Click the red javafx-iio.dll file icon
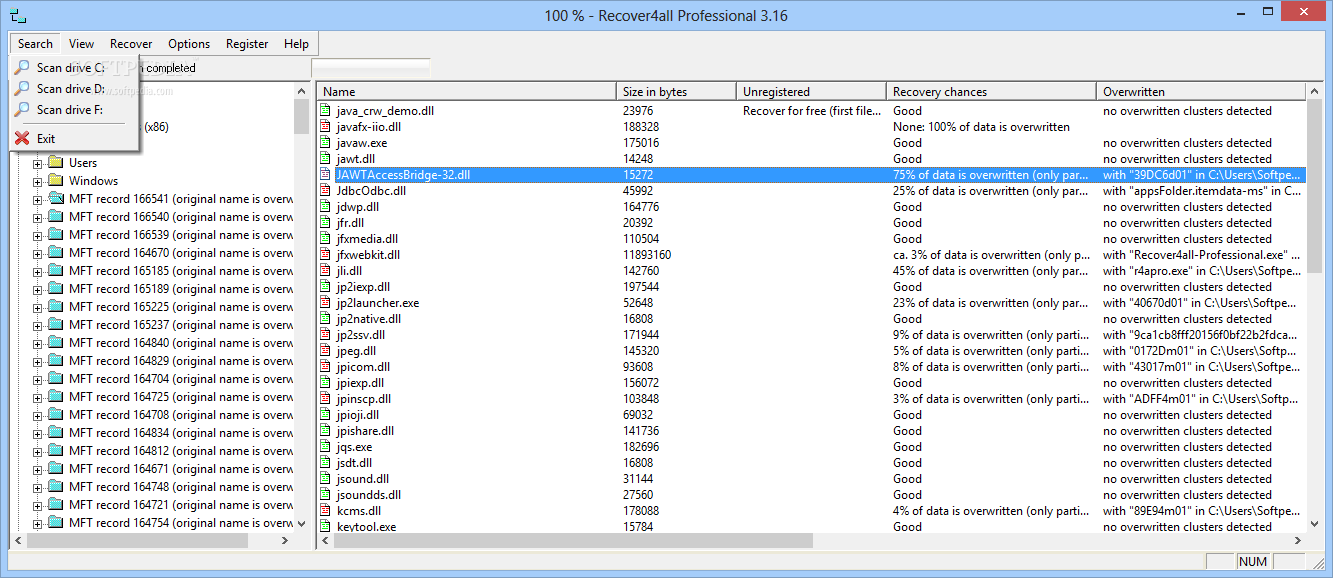Viewport: 1333px width, 578px height. 324,127
